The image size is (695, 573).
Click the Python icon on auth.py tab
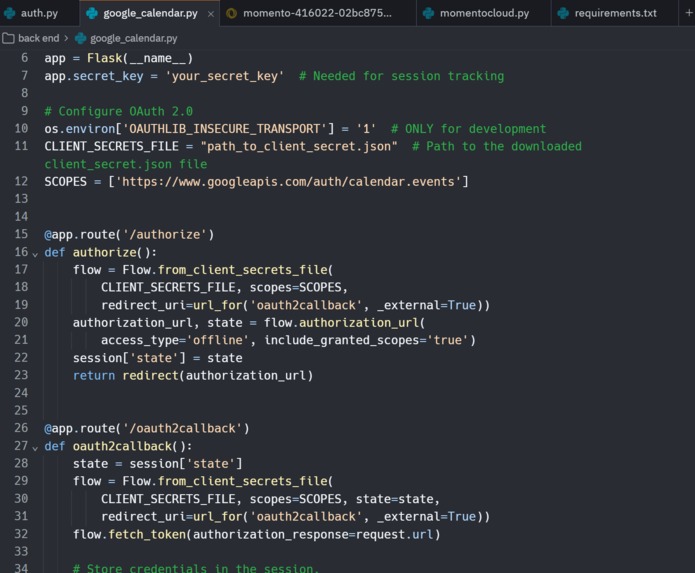[x=9, y=13]
